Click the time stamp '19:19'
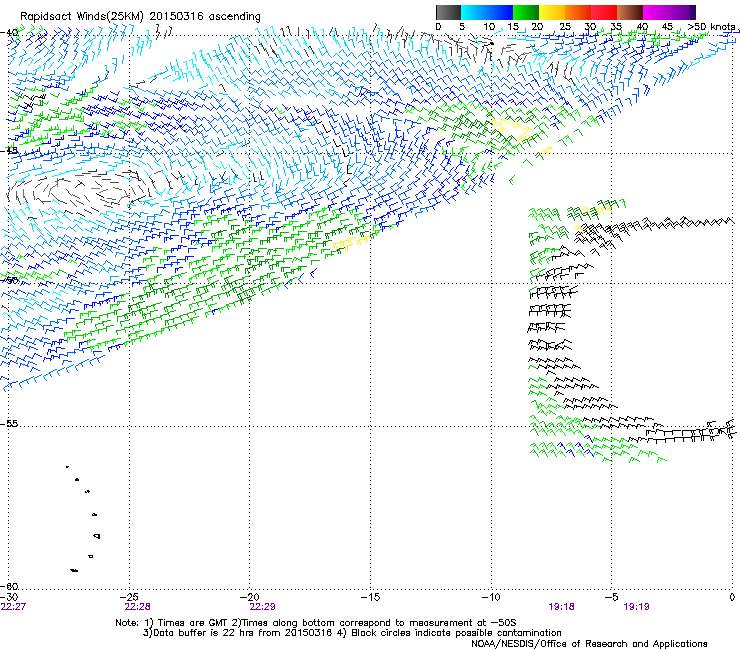The height and width of the screenshot is (650, 740). click(x=636, y=607)
